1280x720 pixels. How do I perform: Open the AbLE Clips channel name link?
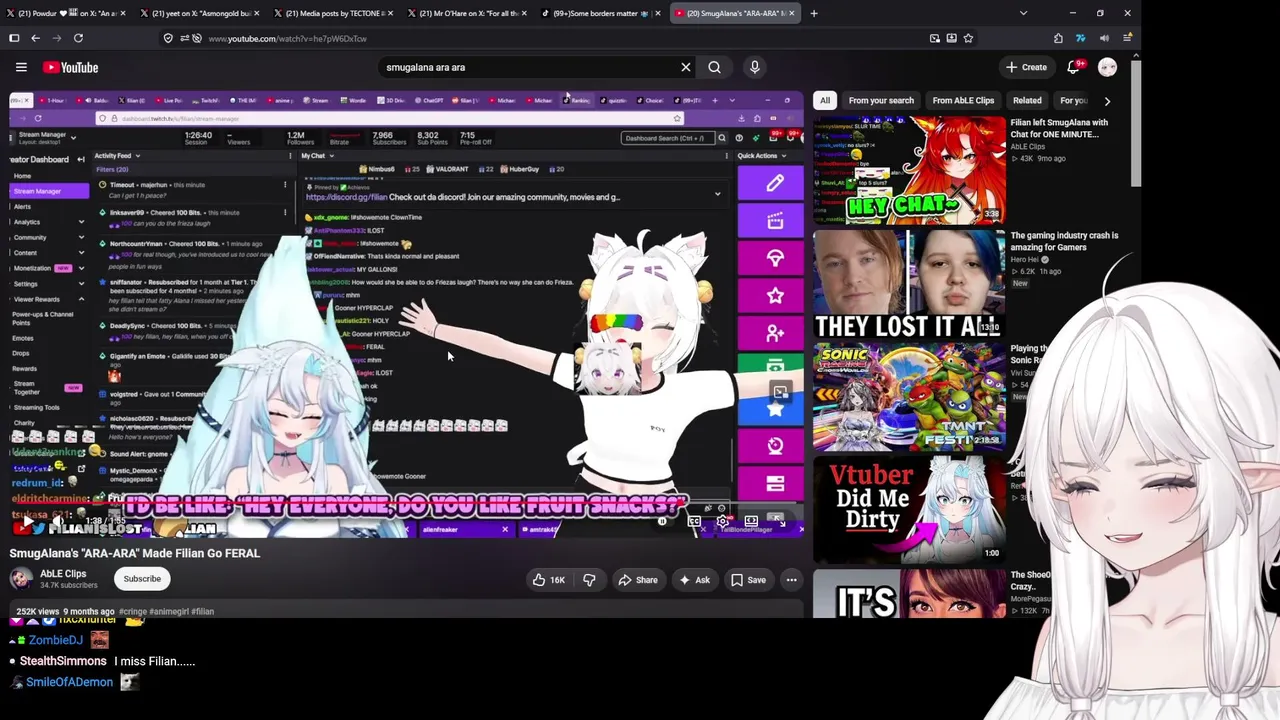63,574
